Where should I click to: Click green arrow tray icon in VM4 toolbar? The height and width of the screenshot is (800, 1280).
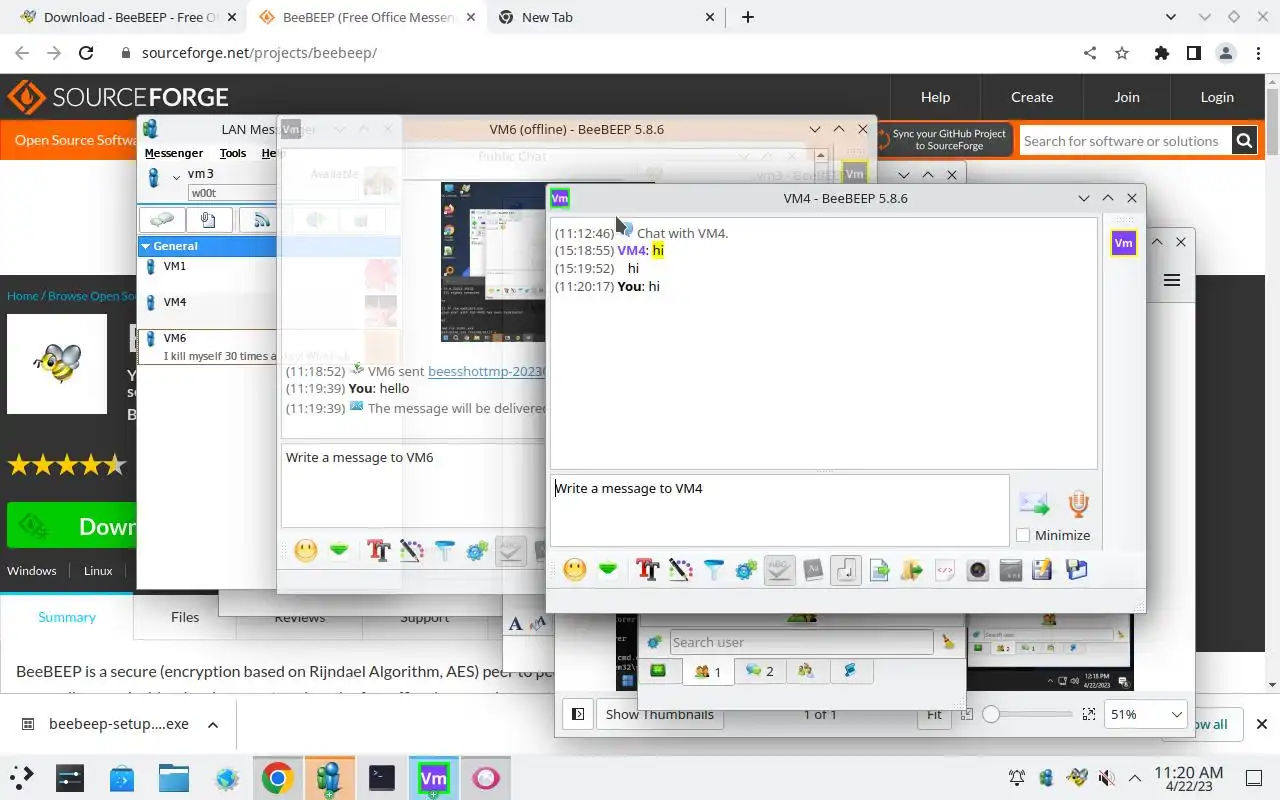tap(608, 570)
